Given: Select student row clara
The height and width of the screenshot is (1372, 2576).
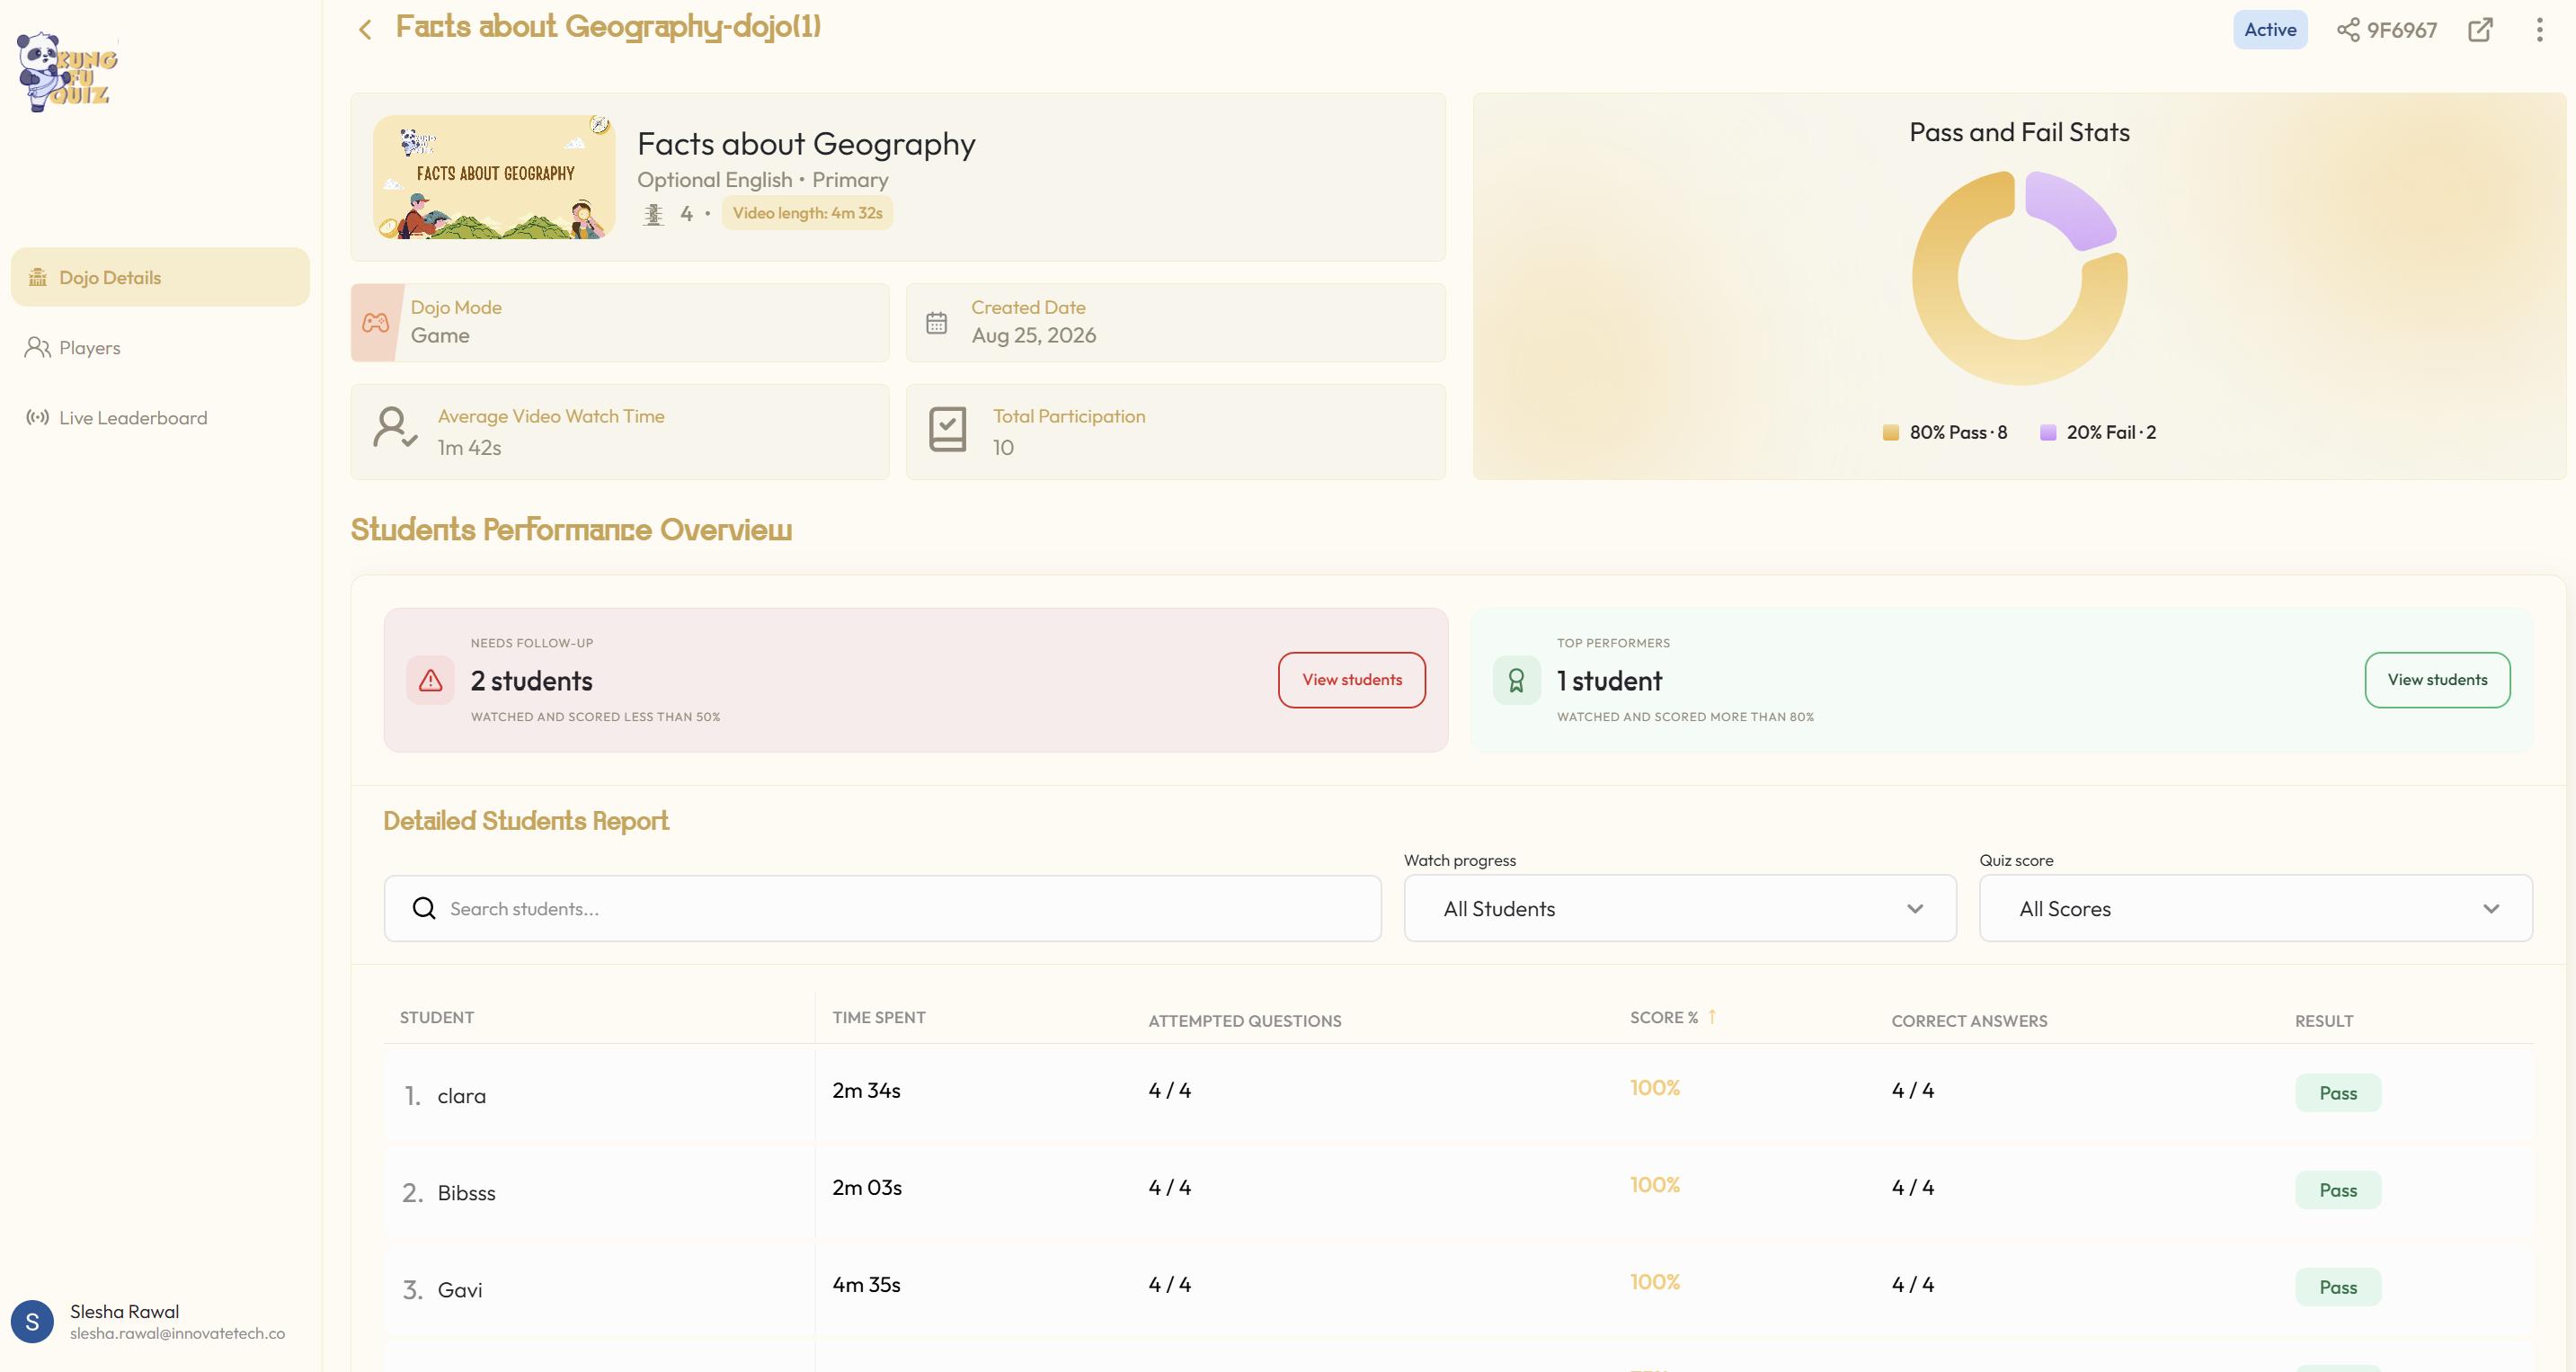Looking at the screenshot, I should 1458,1093.
